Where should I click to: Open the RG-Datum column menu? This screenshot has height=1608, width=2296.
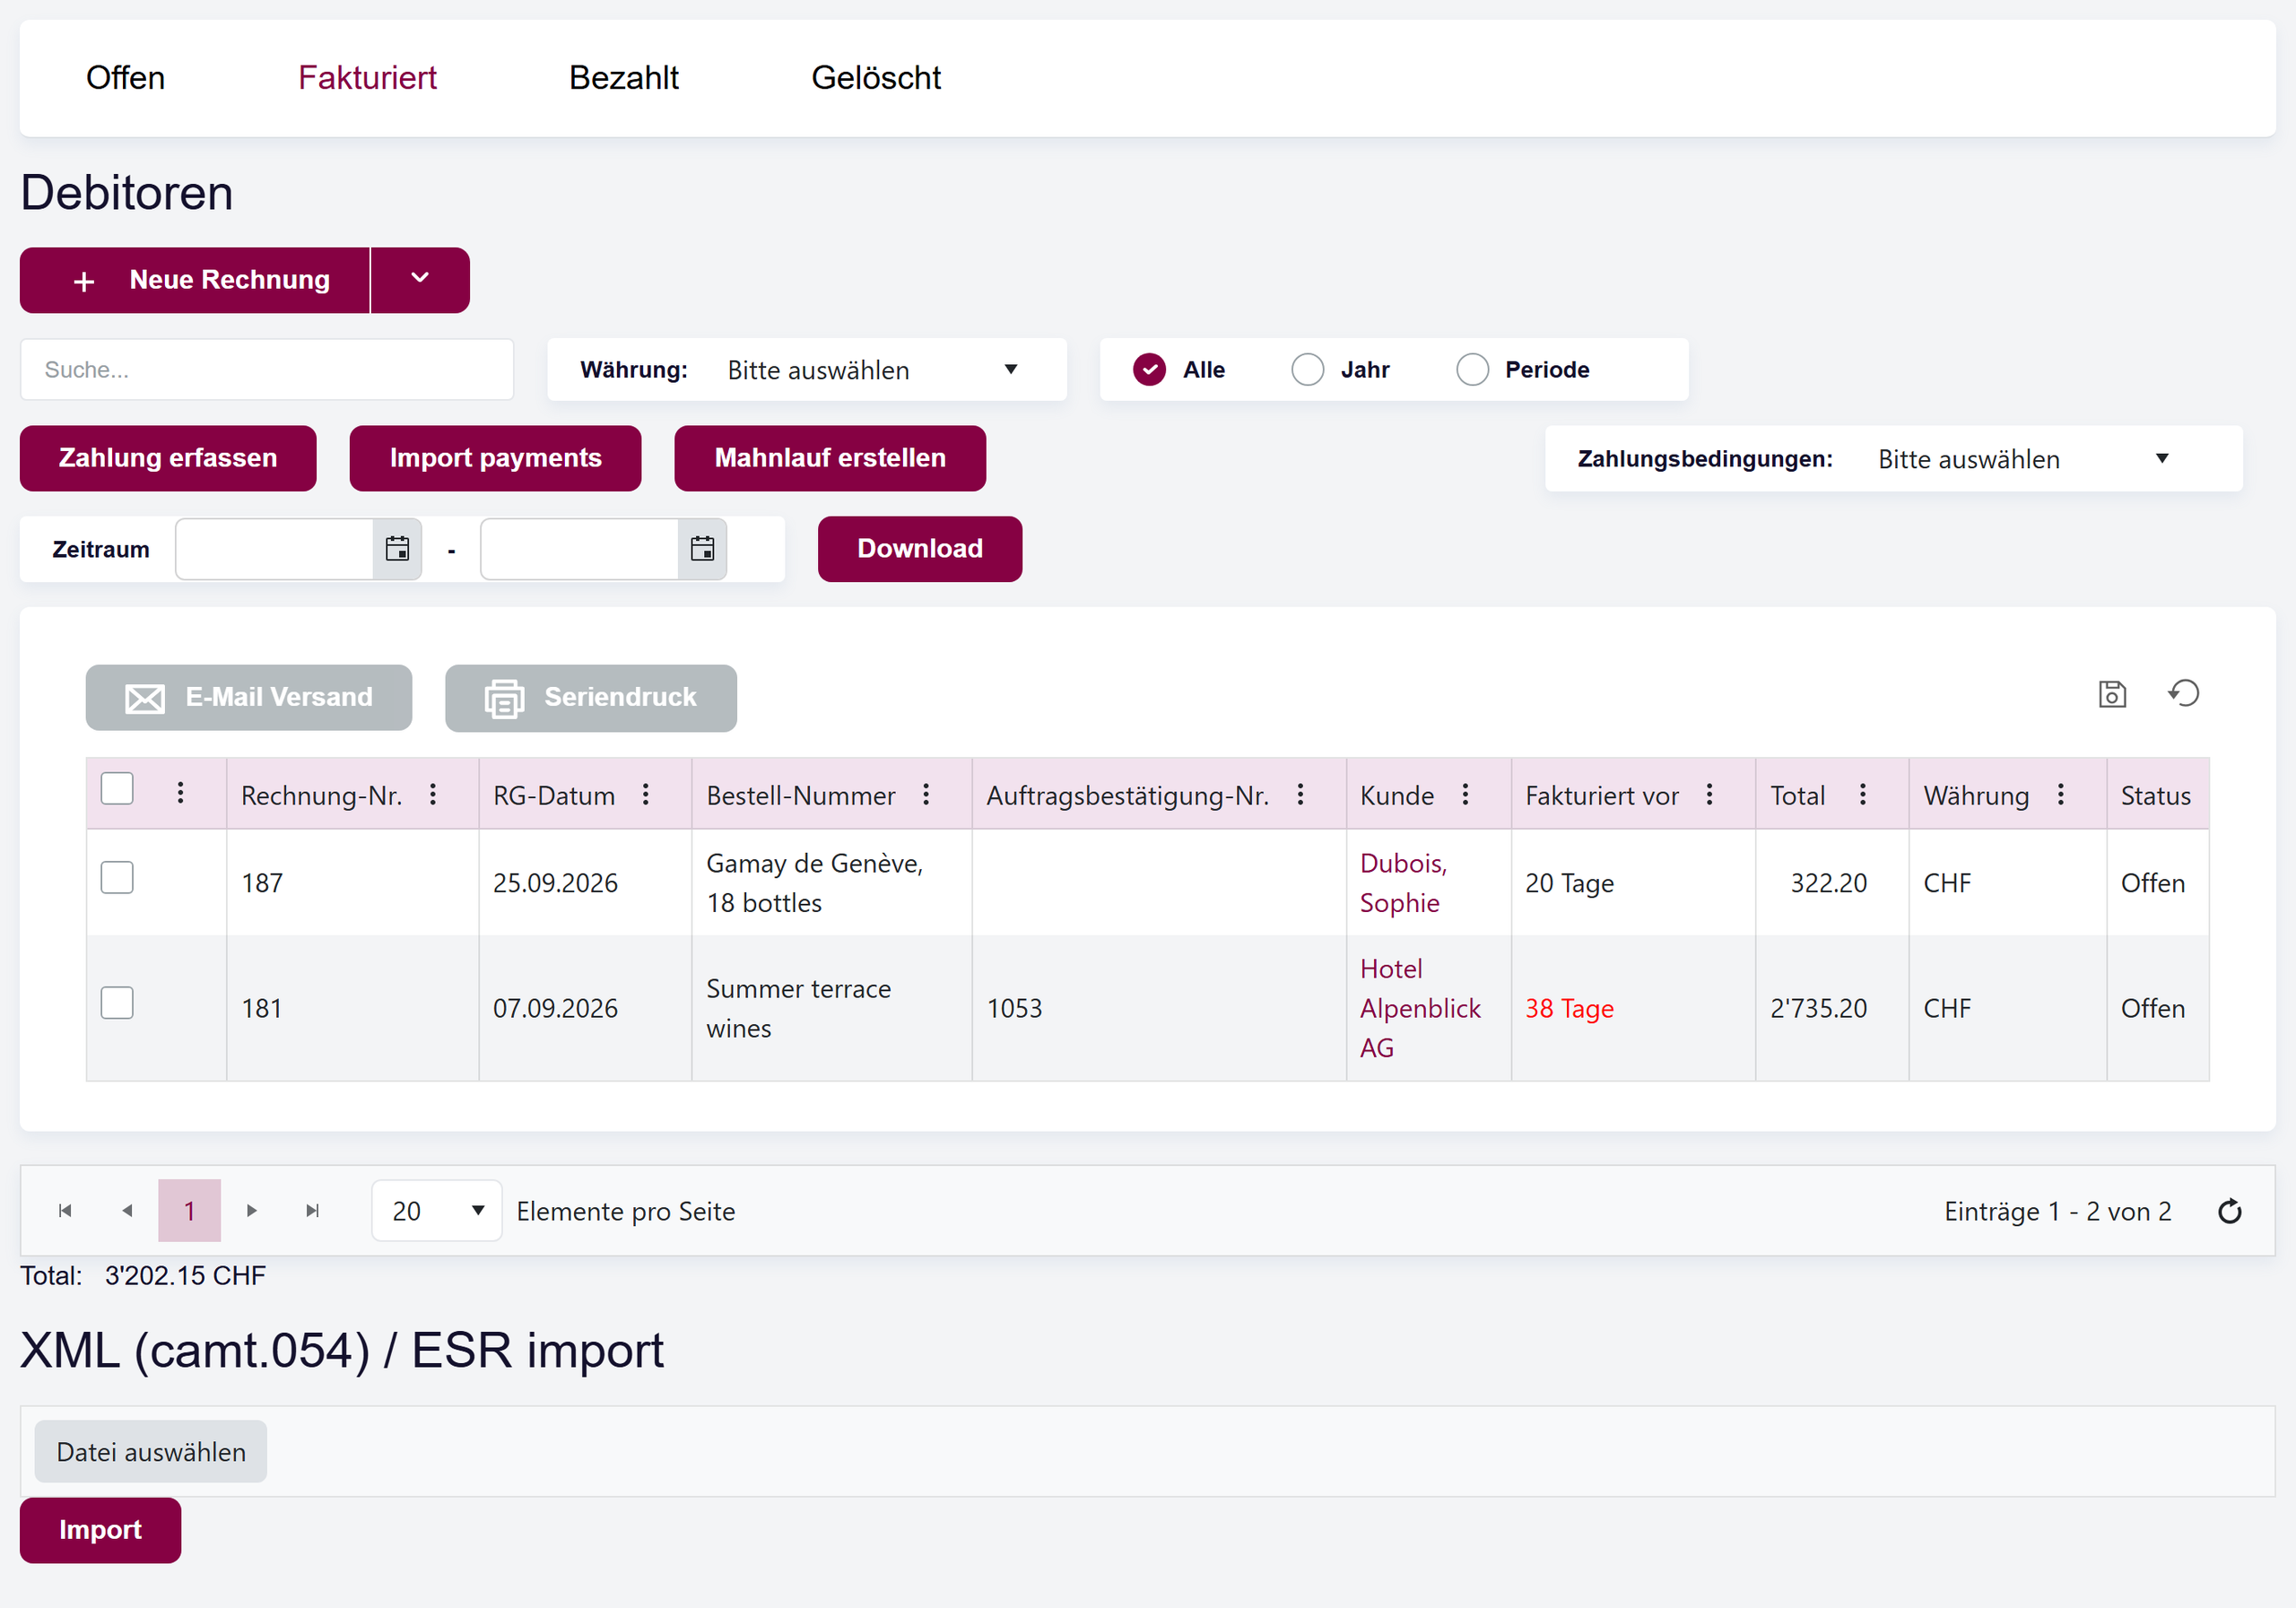click(646, 794)
